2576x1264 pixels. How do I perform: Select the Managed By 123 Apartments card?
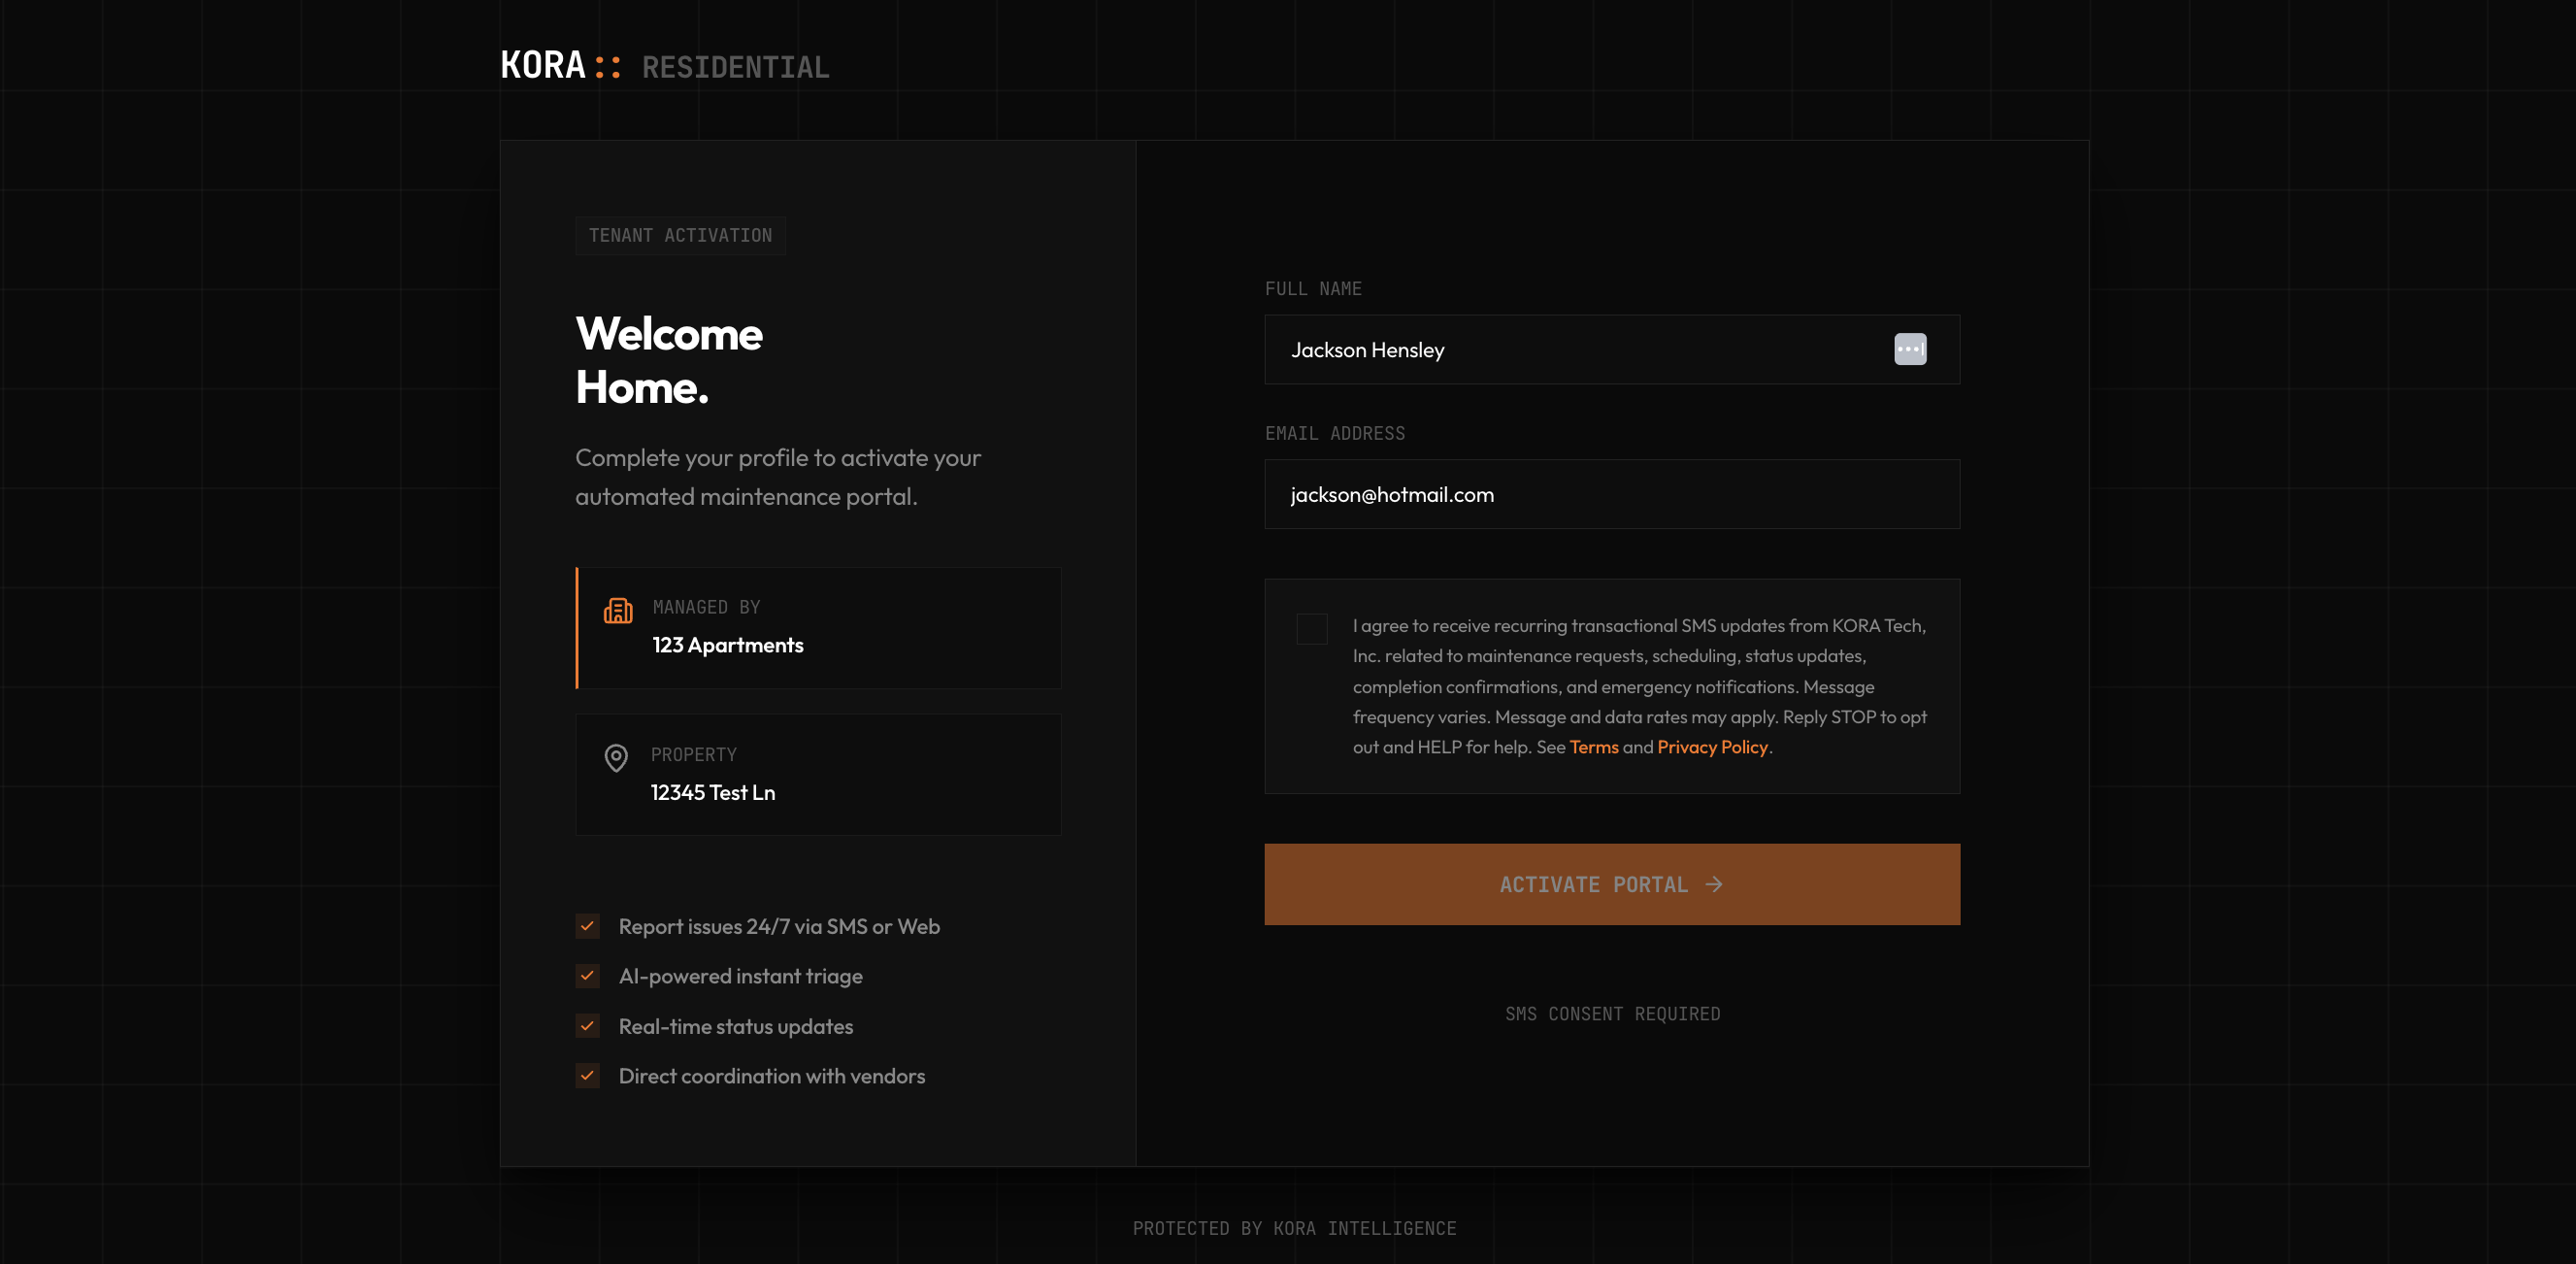coord(818,627)
